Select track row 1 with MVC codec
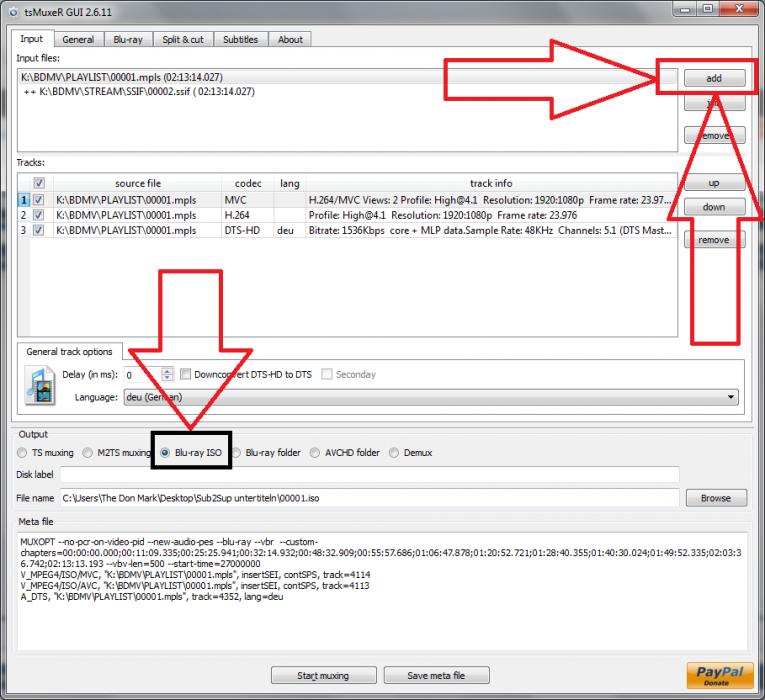765x700 pixels. click(347, 200)
